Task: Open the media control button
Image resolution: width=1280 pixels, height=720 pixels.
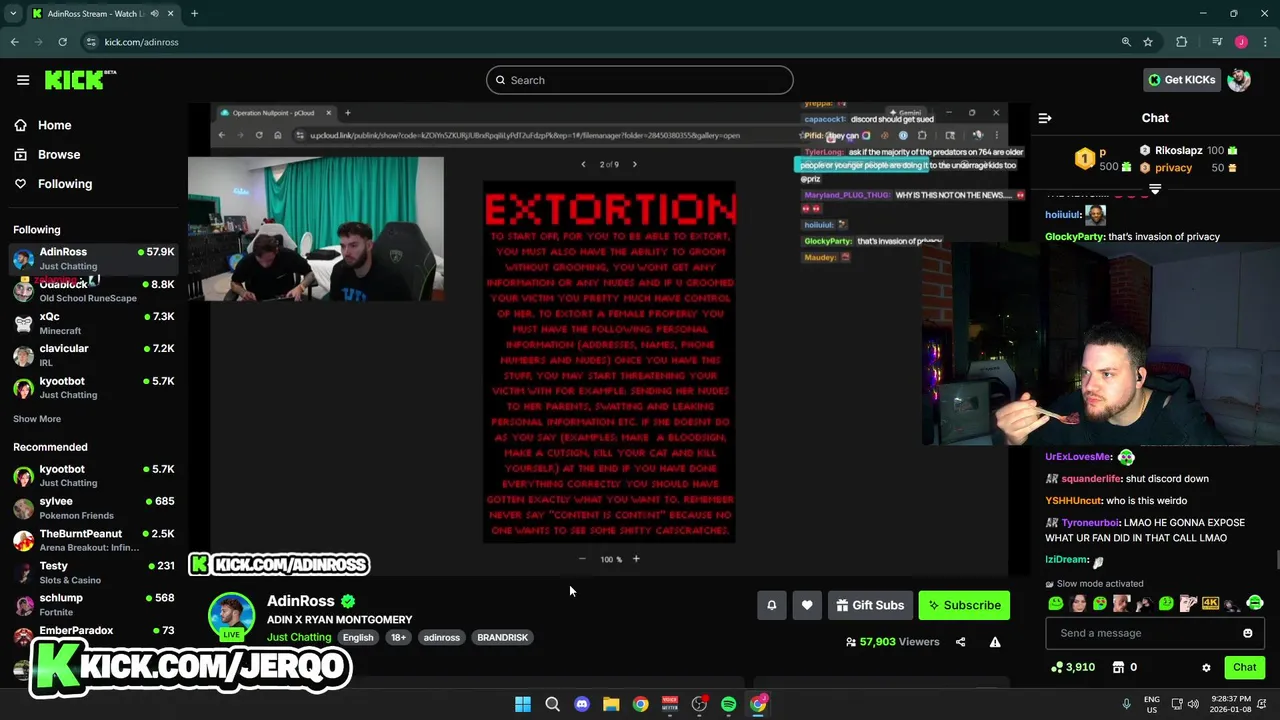Action: tap(1217, 42)
